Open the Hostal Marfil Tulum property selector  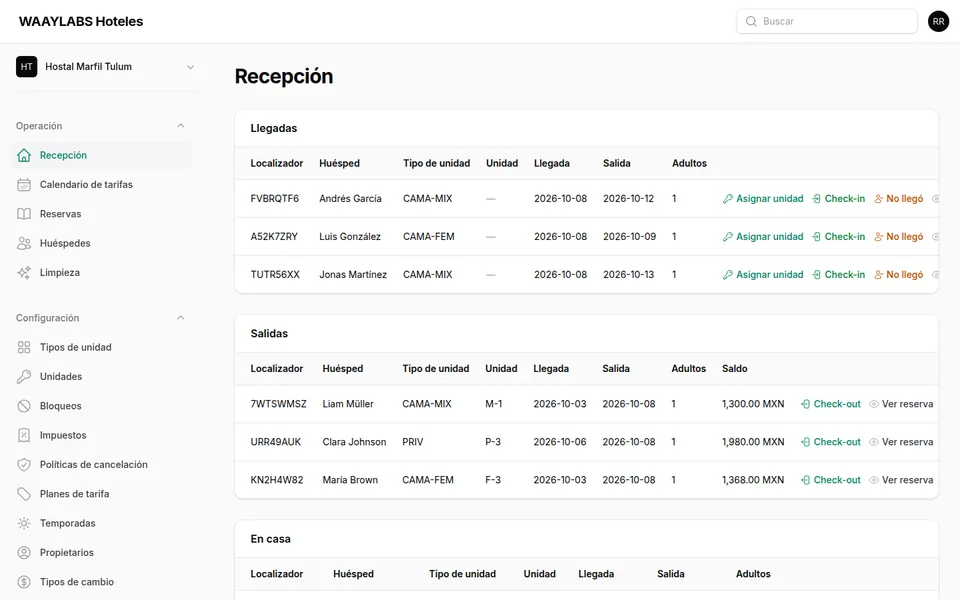(106, 67)
